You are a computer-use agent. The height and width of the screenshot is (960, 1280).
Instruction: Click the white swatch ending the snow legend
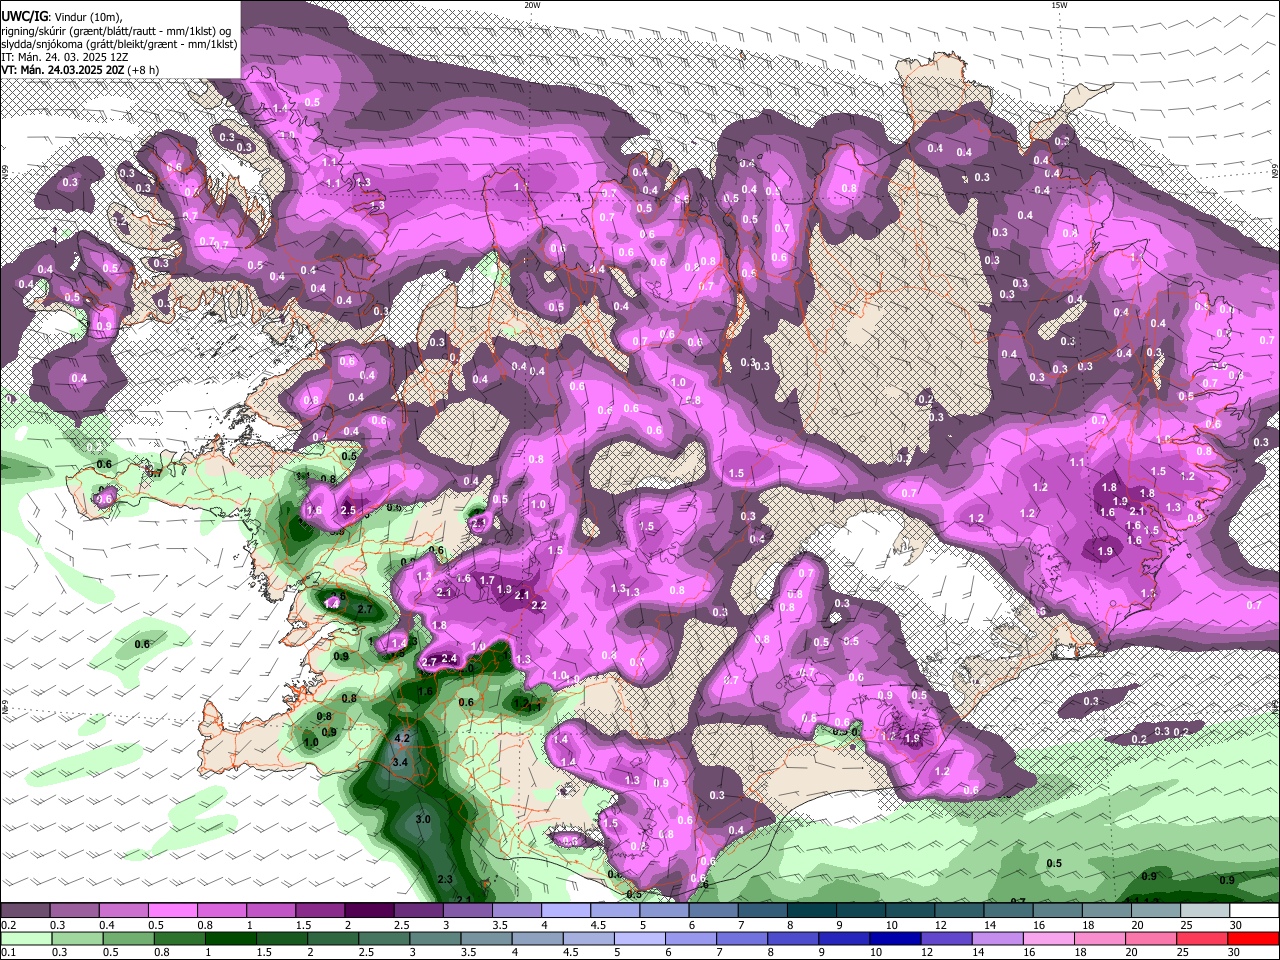[x=1254, y=910]
